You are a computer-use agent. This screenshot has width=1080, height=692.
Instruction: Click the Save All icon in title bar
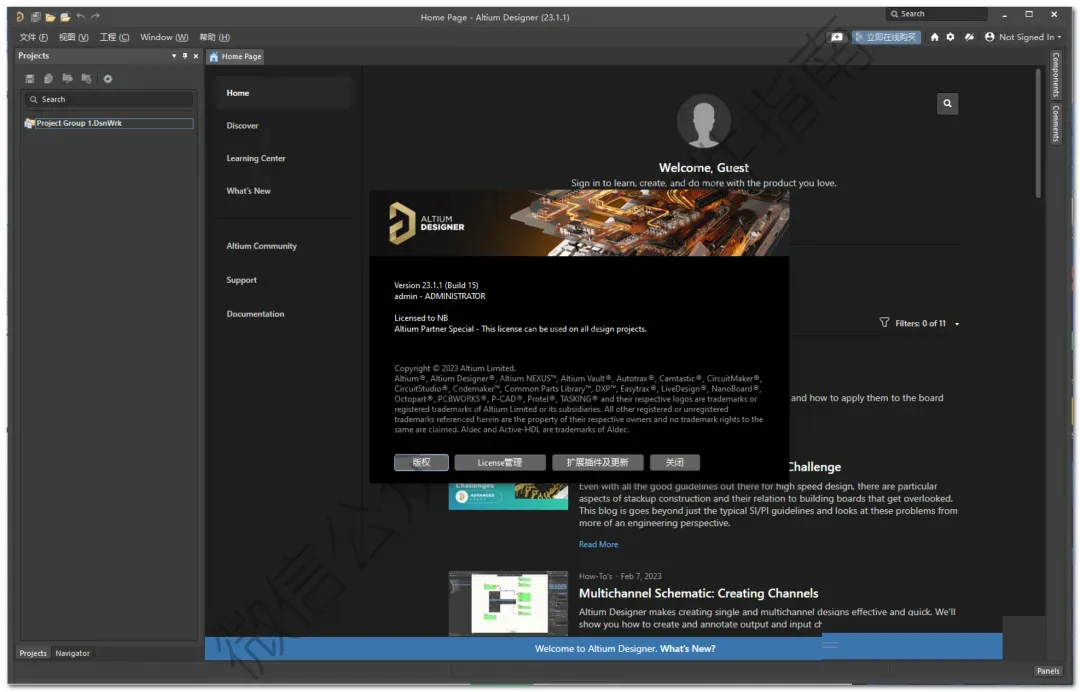[x=36, y=17]
